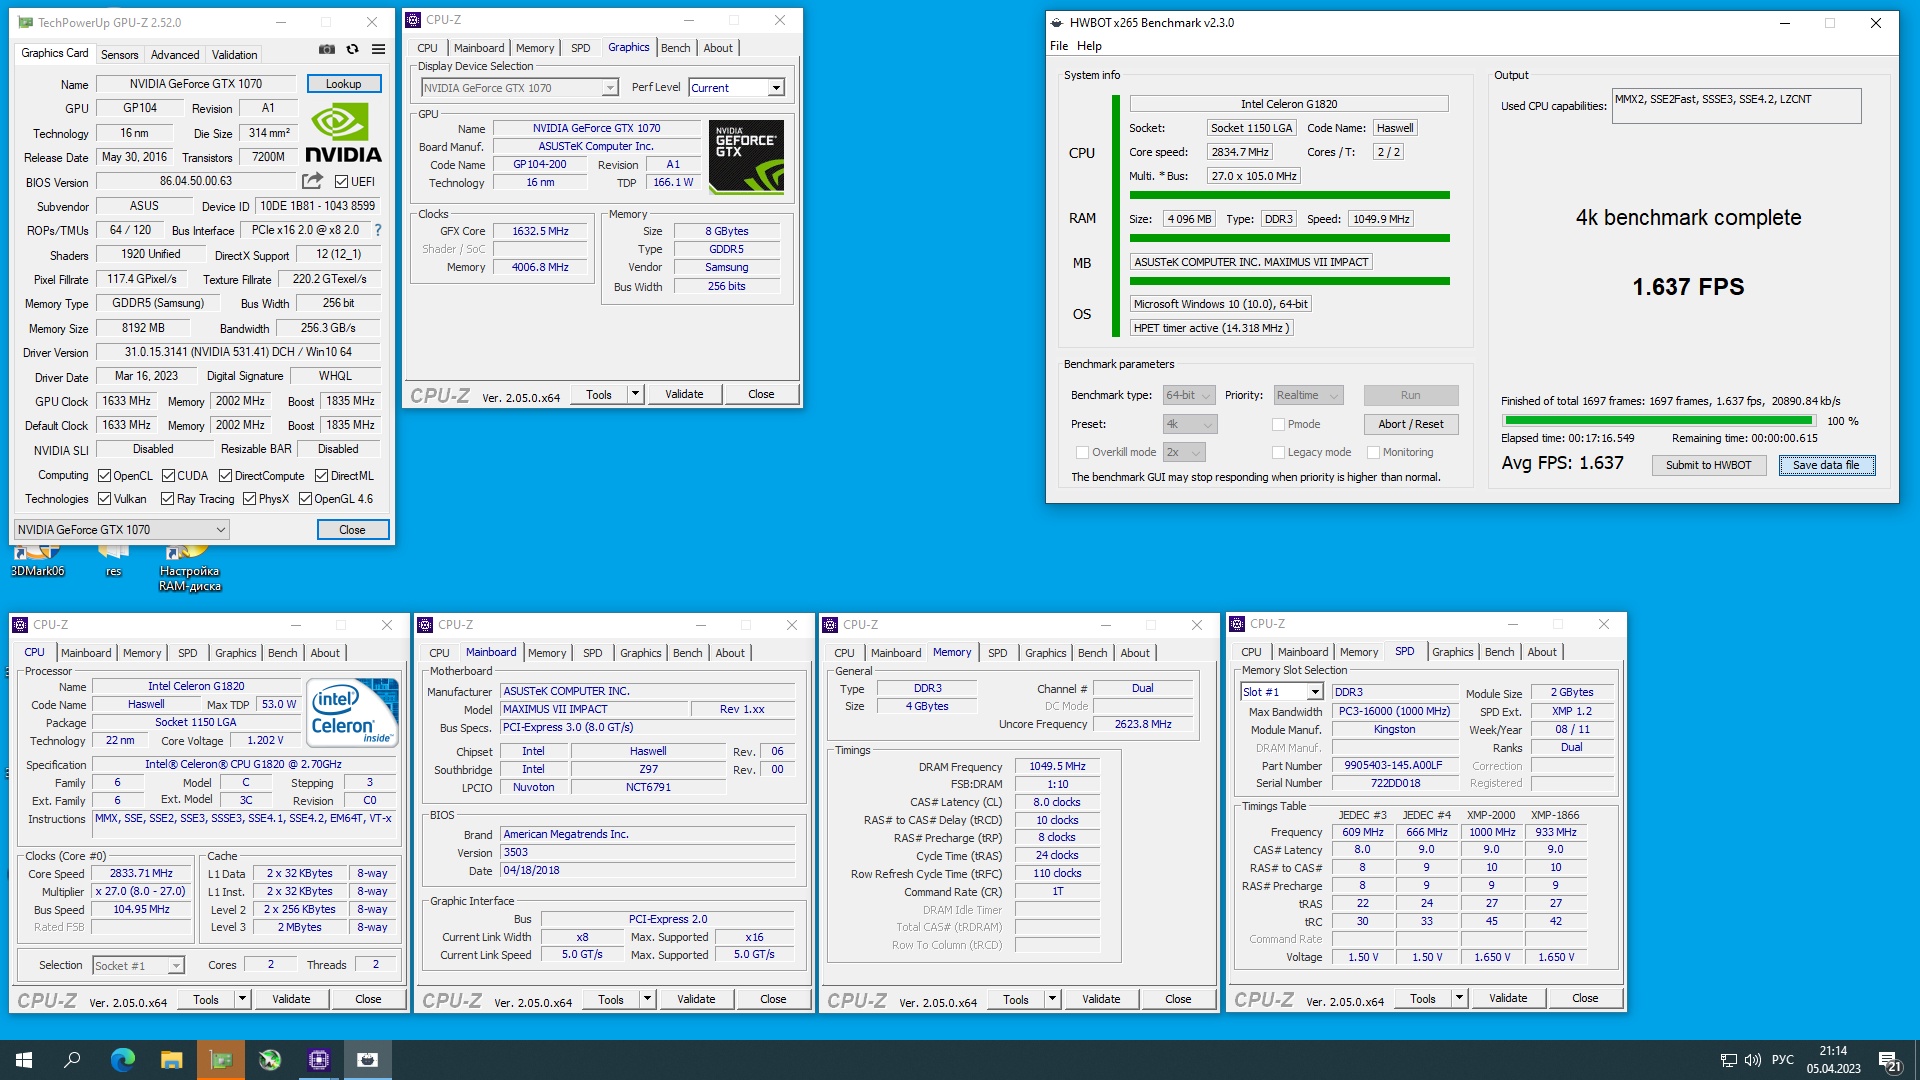Enable Monitoring in HWBOT benchmark

1373,453
